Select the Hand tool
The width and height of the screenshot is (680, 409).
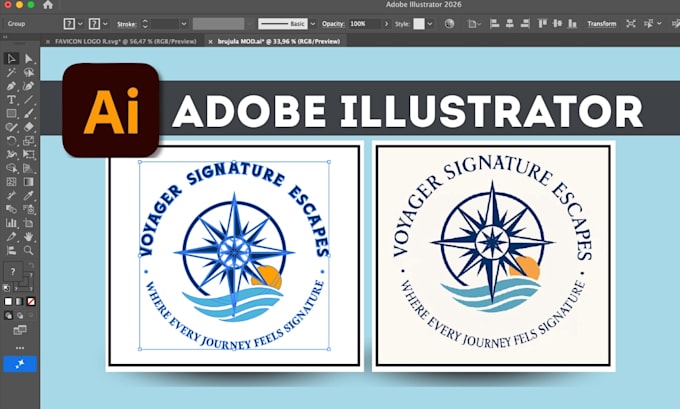[28, 237]
